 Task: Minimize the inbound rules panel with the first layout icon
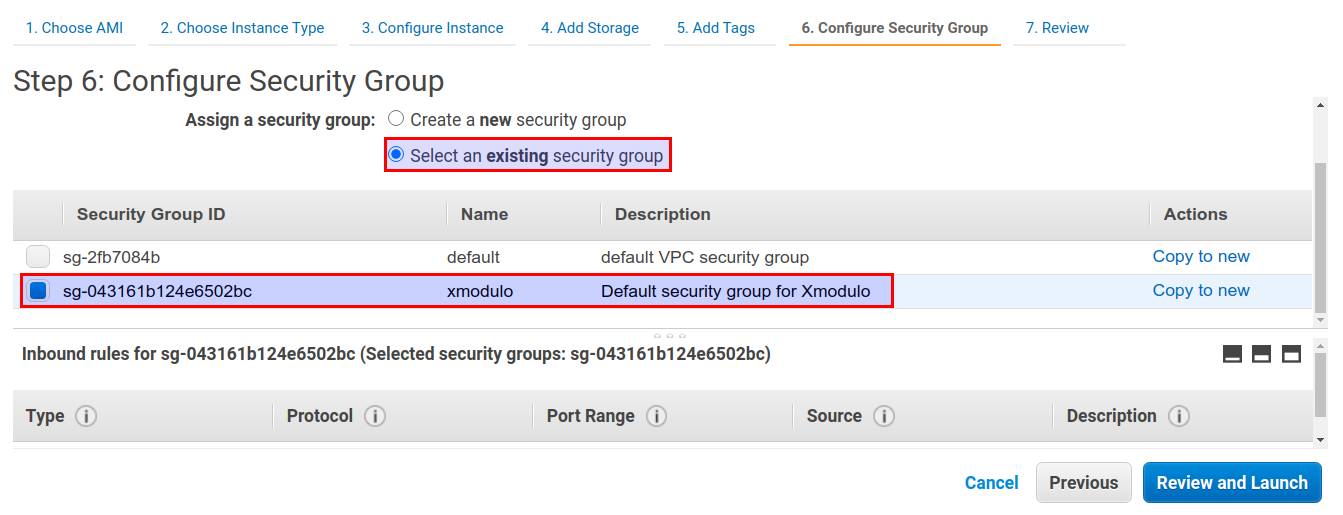(x=1233, y=354)
